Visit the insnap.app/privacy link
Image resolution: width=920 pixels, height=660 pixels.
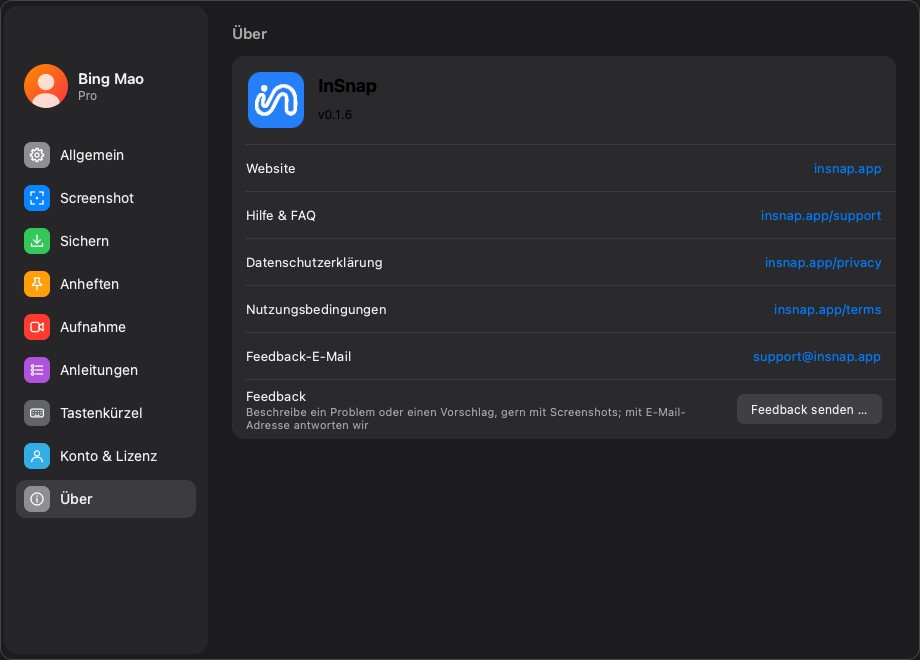pyautogui.click(x=823, y=262)
